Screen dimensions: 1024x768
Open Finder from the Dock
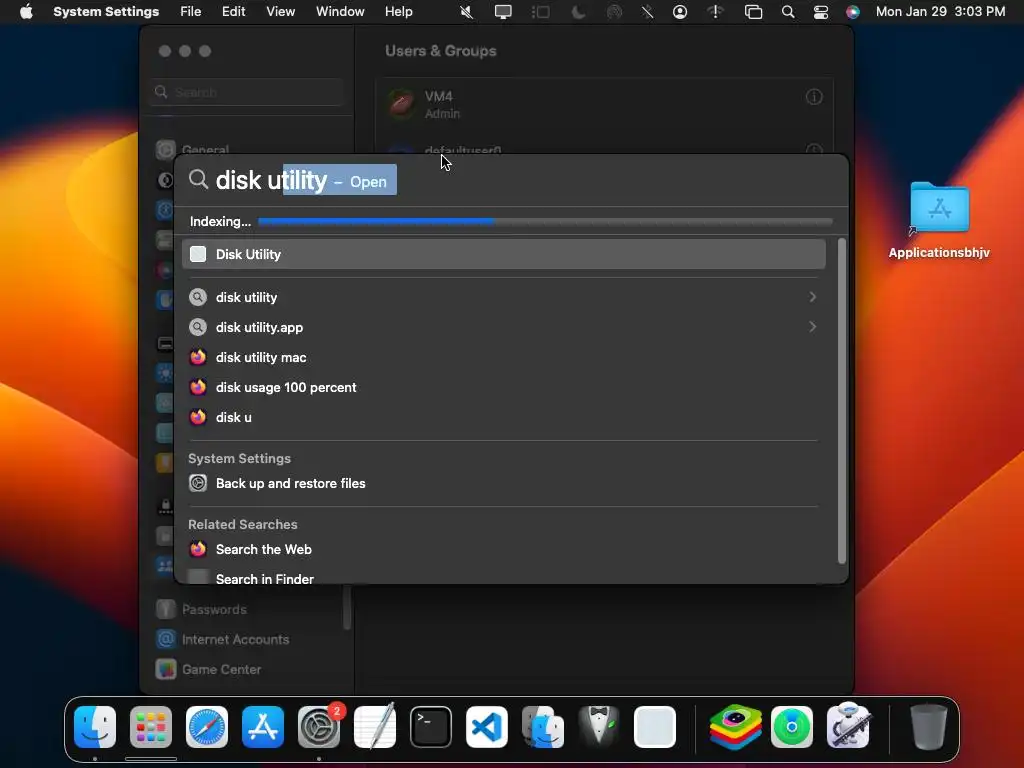coord(95,726)
